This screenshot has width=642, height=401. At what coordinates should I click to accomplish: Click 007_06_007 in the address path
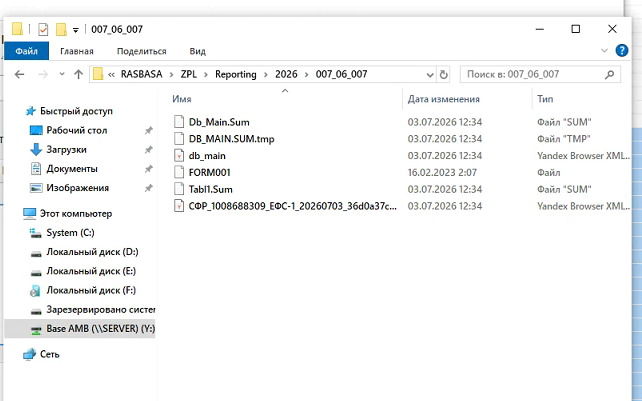coord(341,74)
